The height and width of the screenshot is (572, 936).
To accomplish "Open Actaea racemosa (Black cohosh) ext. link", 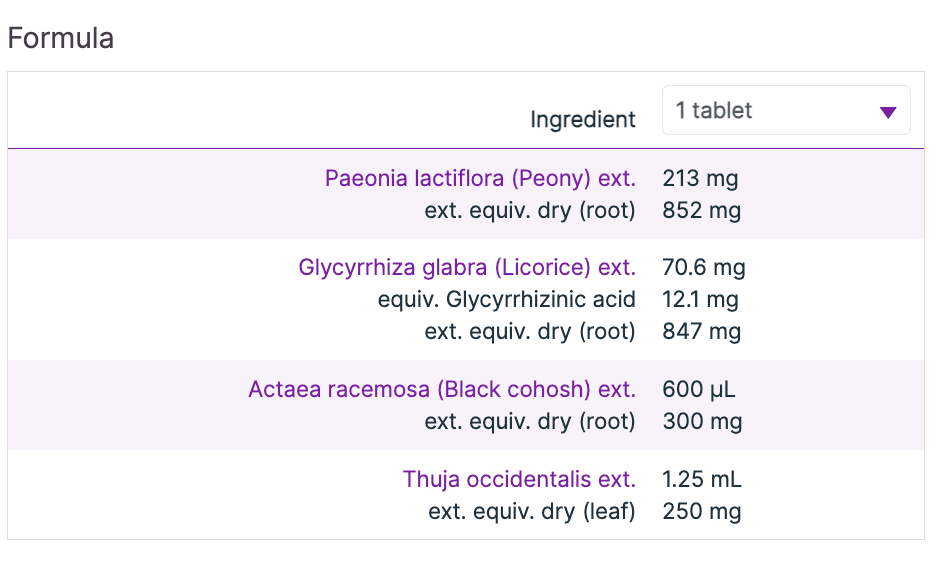I will coord(442,390).
